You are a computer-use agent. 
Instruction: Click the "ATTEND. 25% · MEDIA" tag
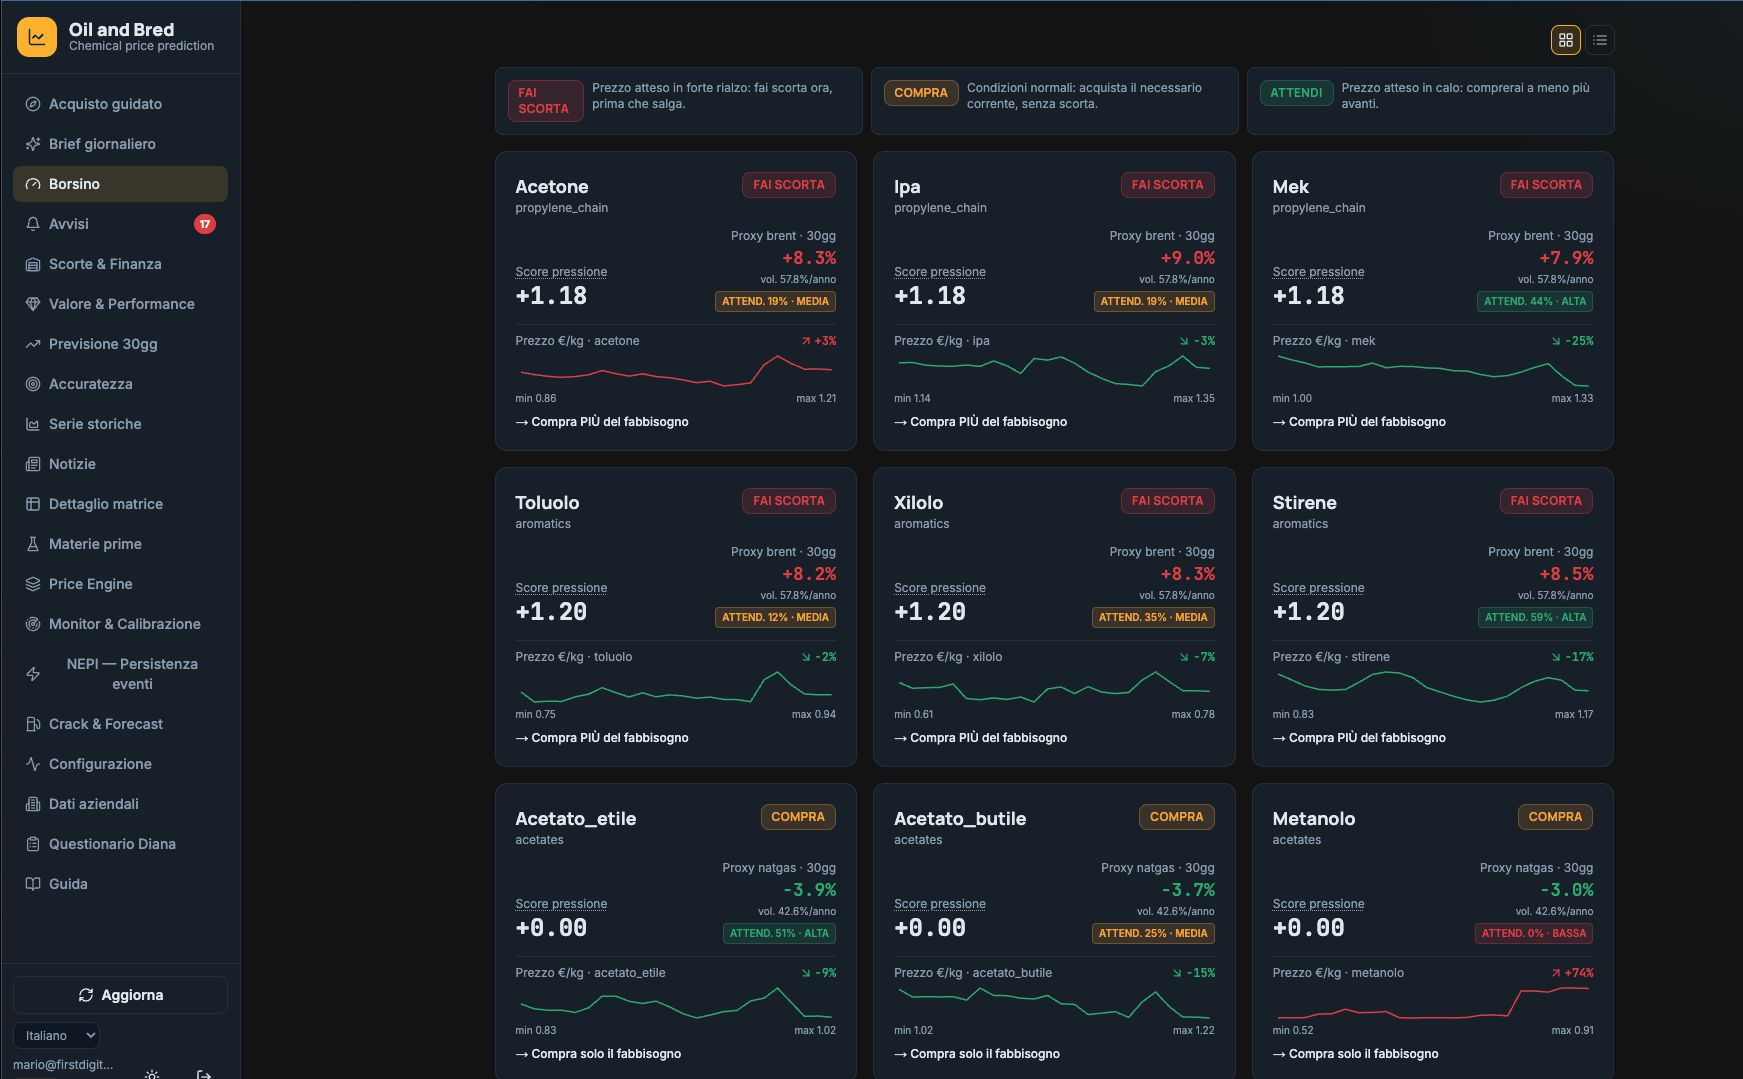pos(1153,933)
